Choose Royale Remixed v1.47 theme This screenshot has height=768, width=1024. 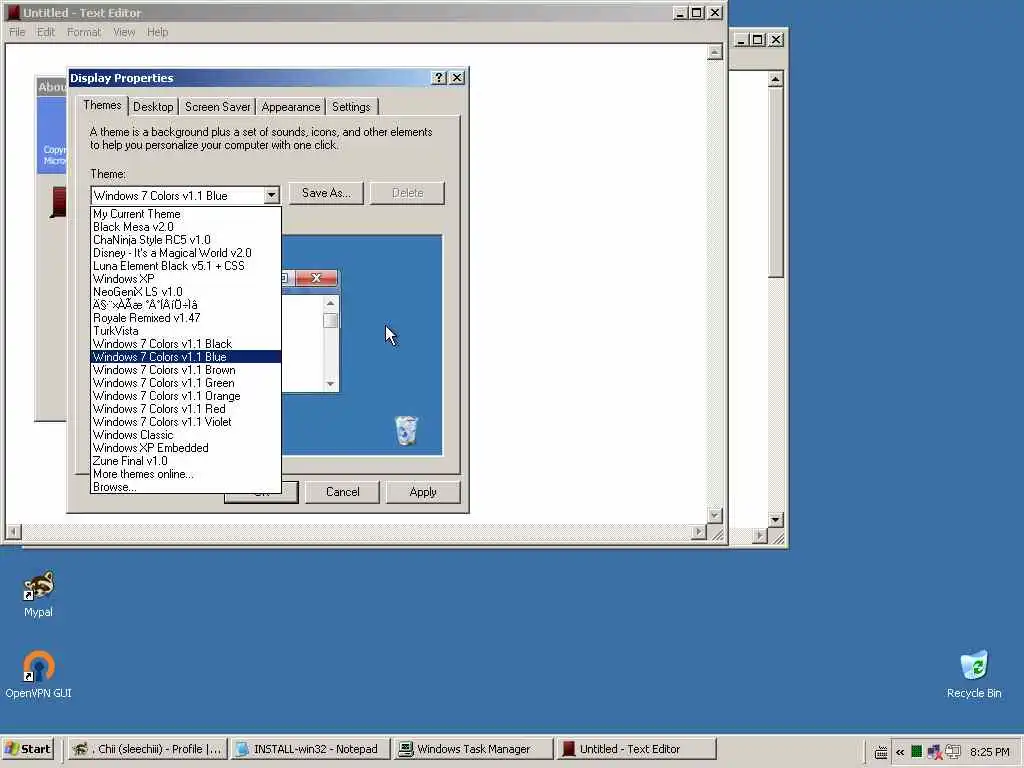[185, 318]
